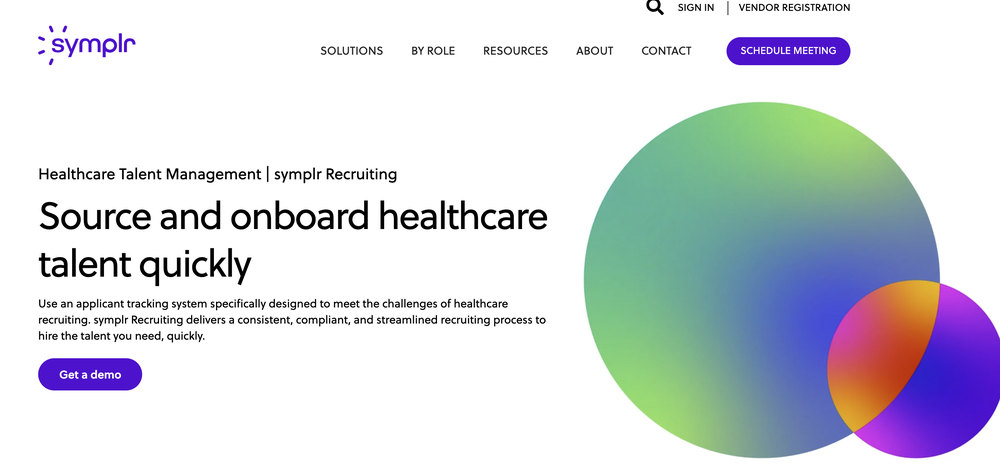Click the applicant tracking system description paragraph
1000x470 pixels.
(292, 319)
